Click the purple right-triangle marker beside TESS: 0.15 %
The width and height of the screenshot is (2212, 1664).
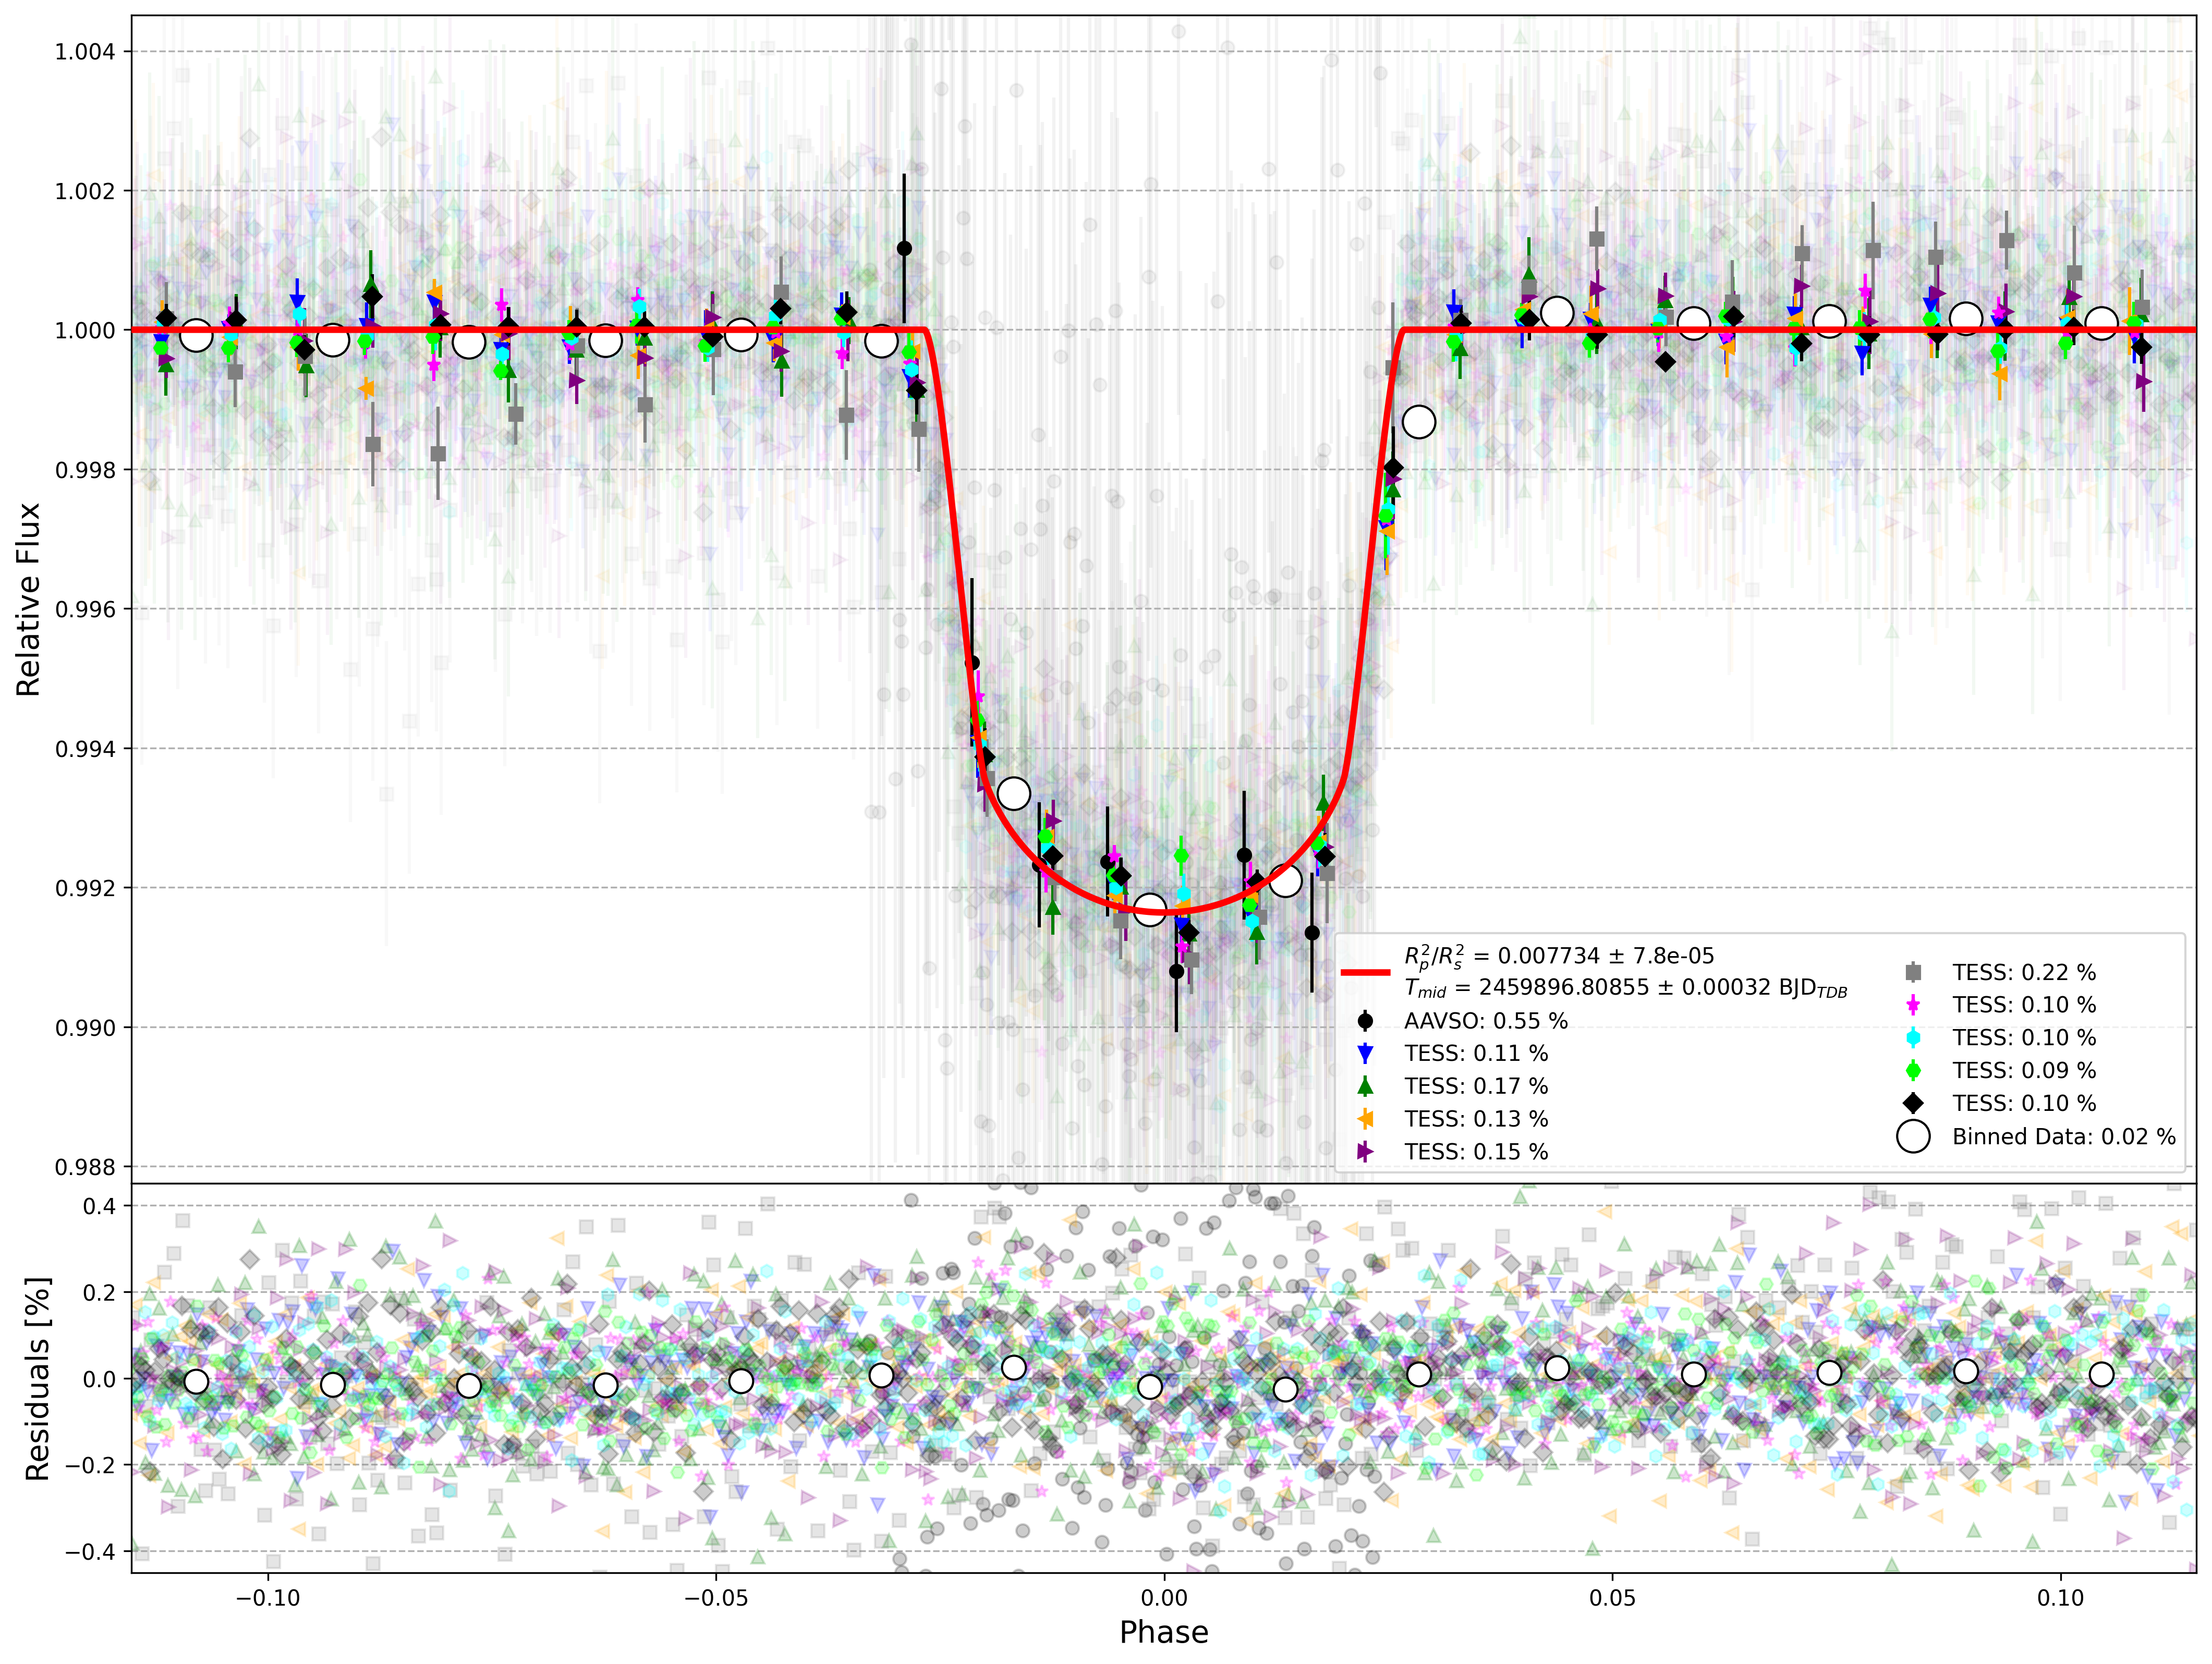1365,1152
